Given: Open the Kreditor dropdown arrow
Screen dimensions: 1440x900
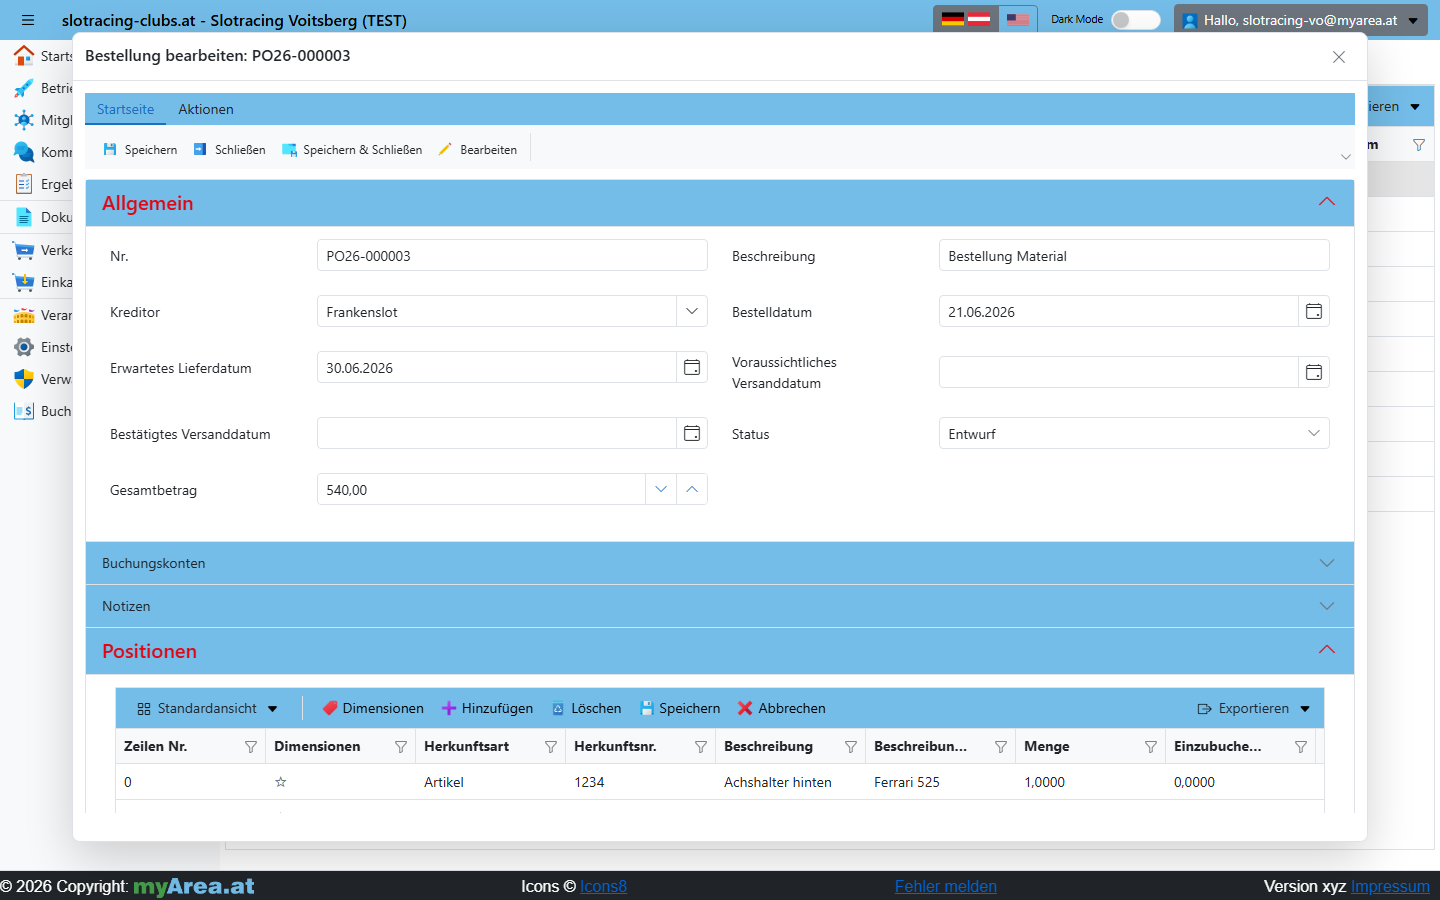Looking at the screenshot, I should point(692,312).
